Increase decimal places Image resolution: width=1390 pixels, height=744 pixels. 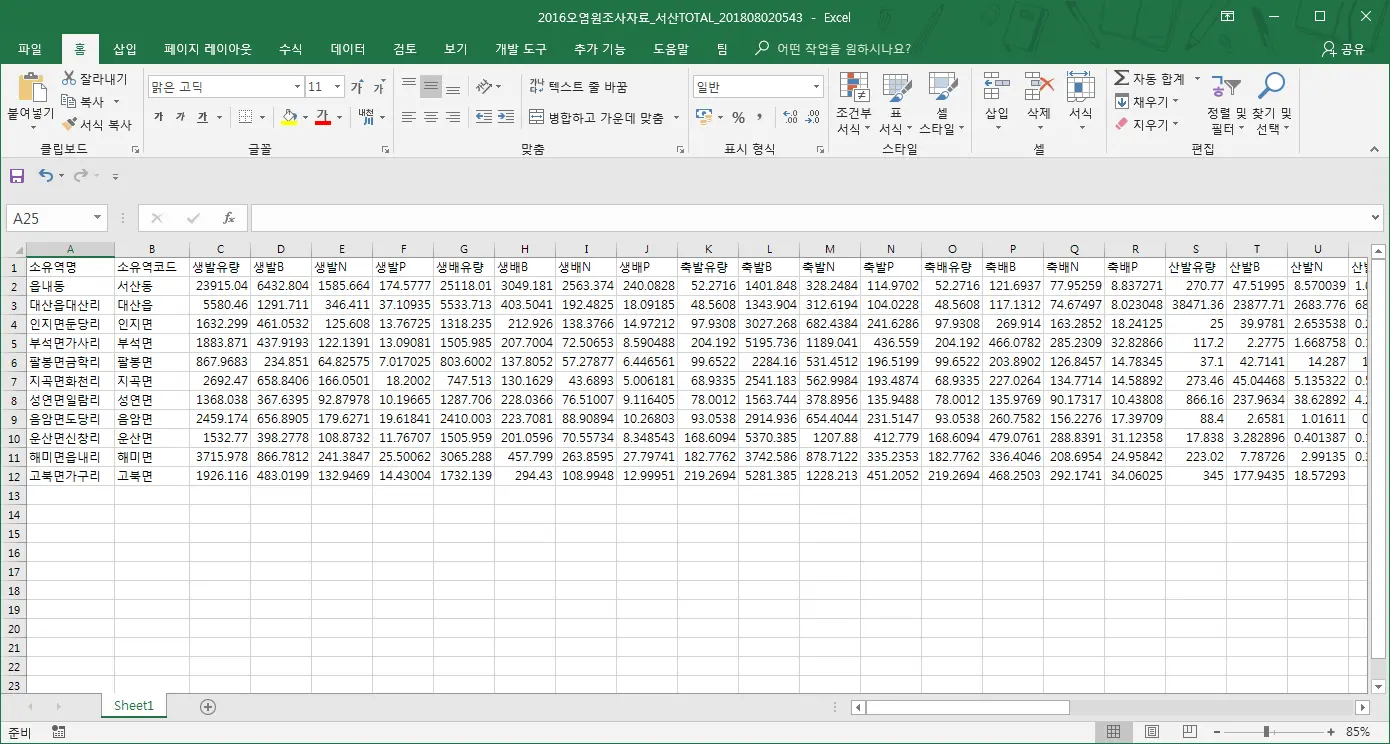pos(791,118)
